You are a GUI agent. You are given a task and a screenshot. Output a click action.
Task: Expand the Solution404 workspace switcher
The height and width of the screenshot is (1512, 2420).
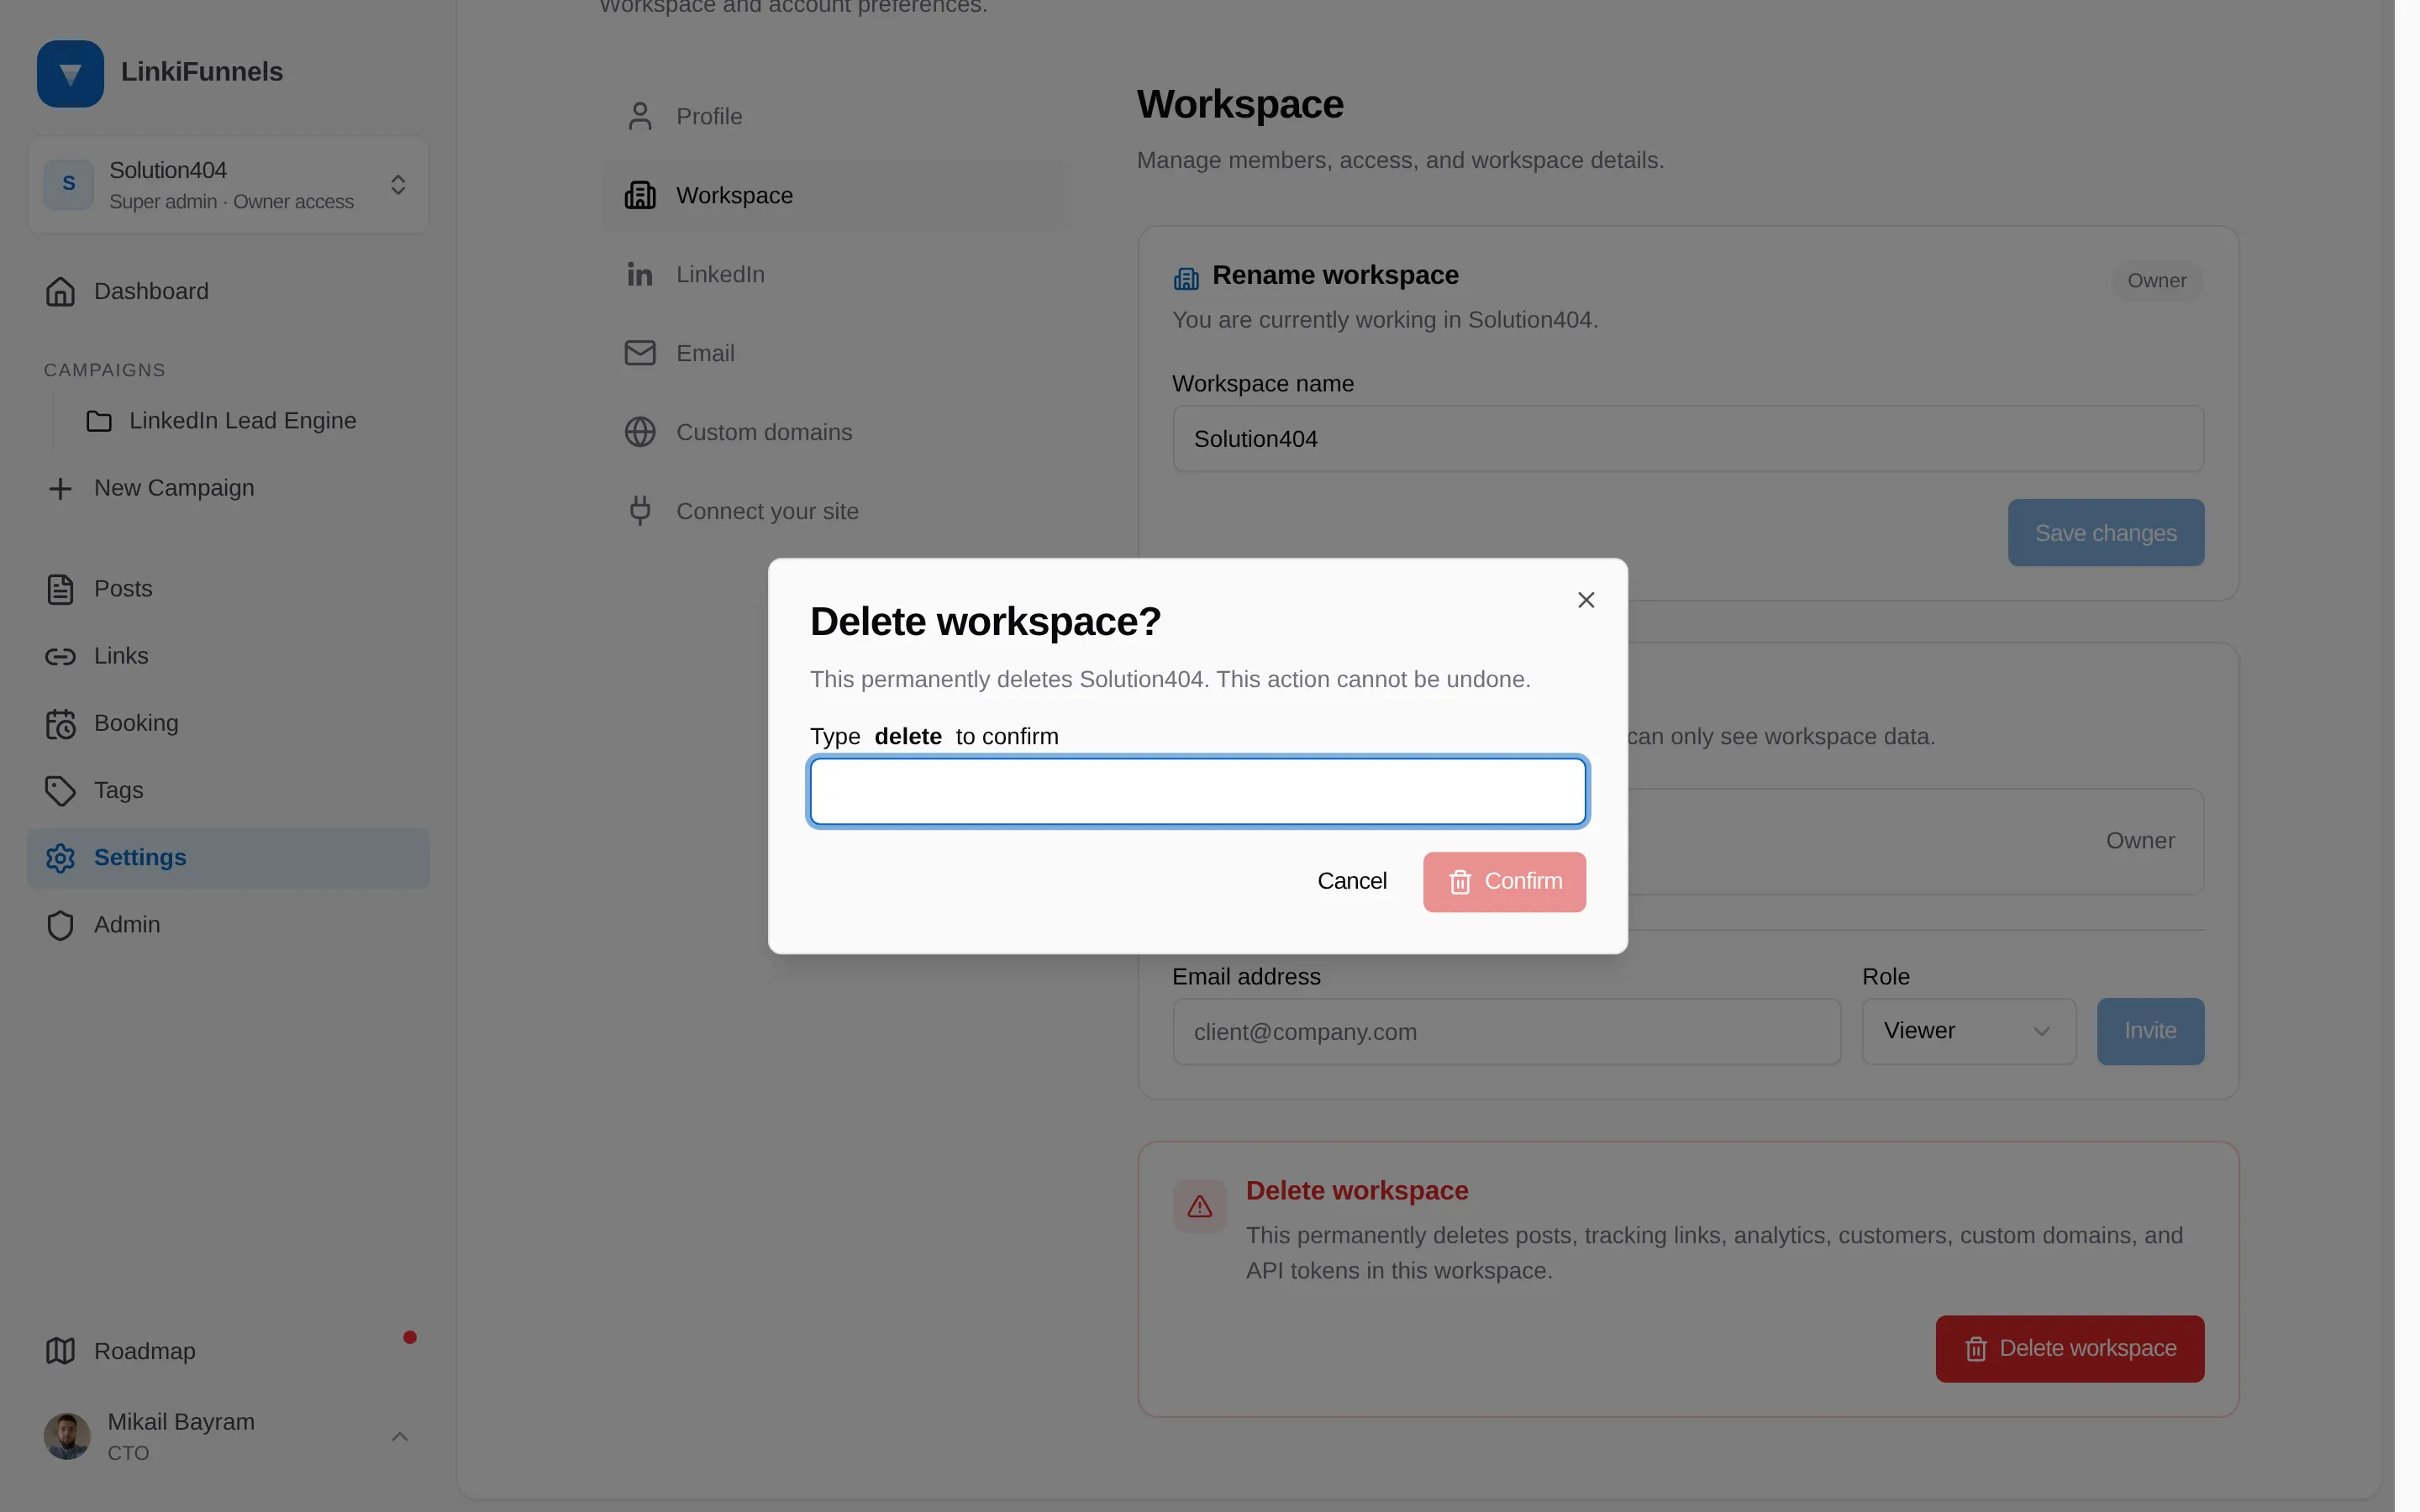point(228,185)
